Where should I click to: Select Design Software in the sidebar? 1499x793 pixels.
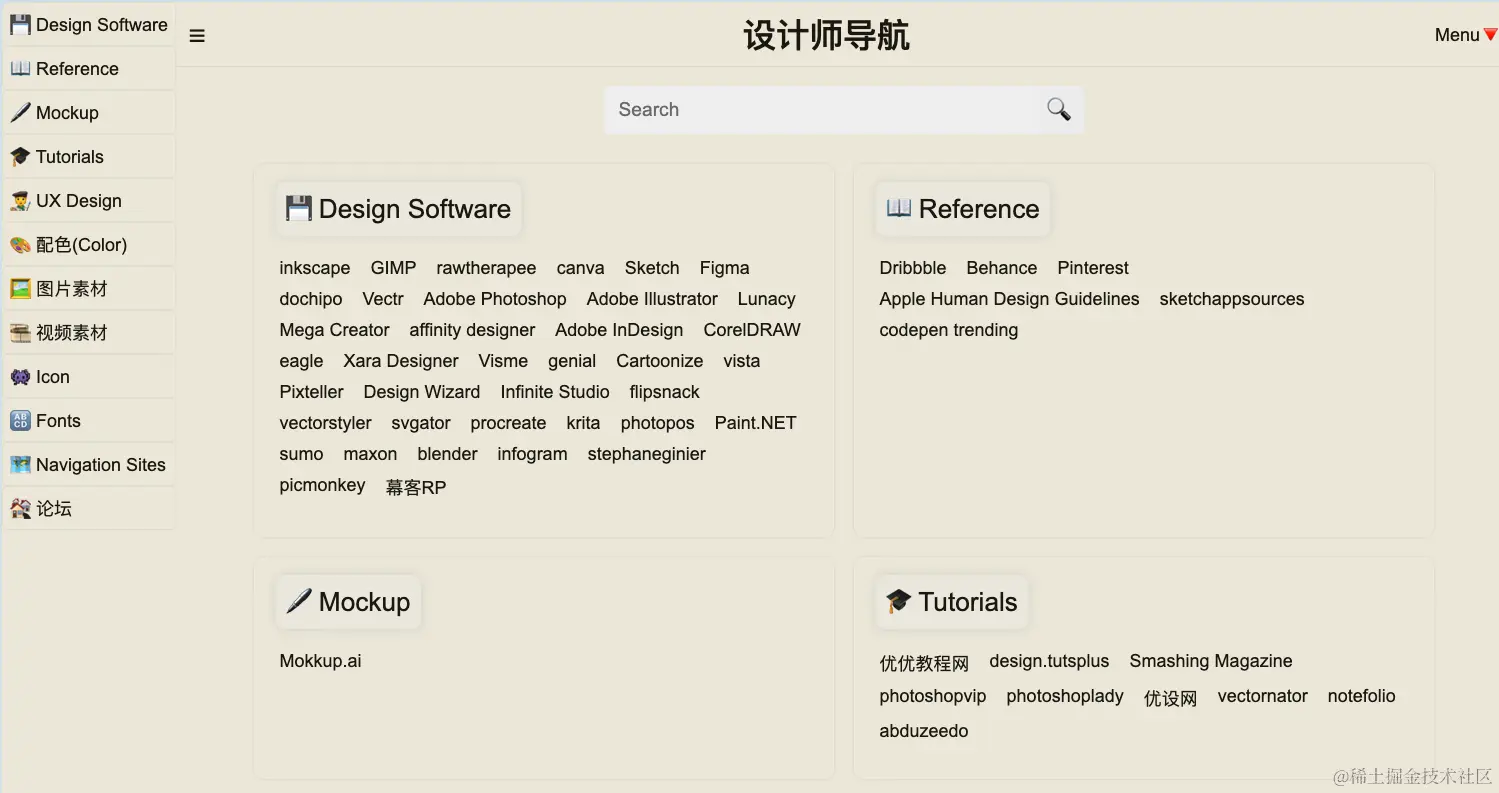(x=89, y=25)
